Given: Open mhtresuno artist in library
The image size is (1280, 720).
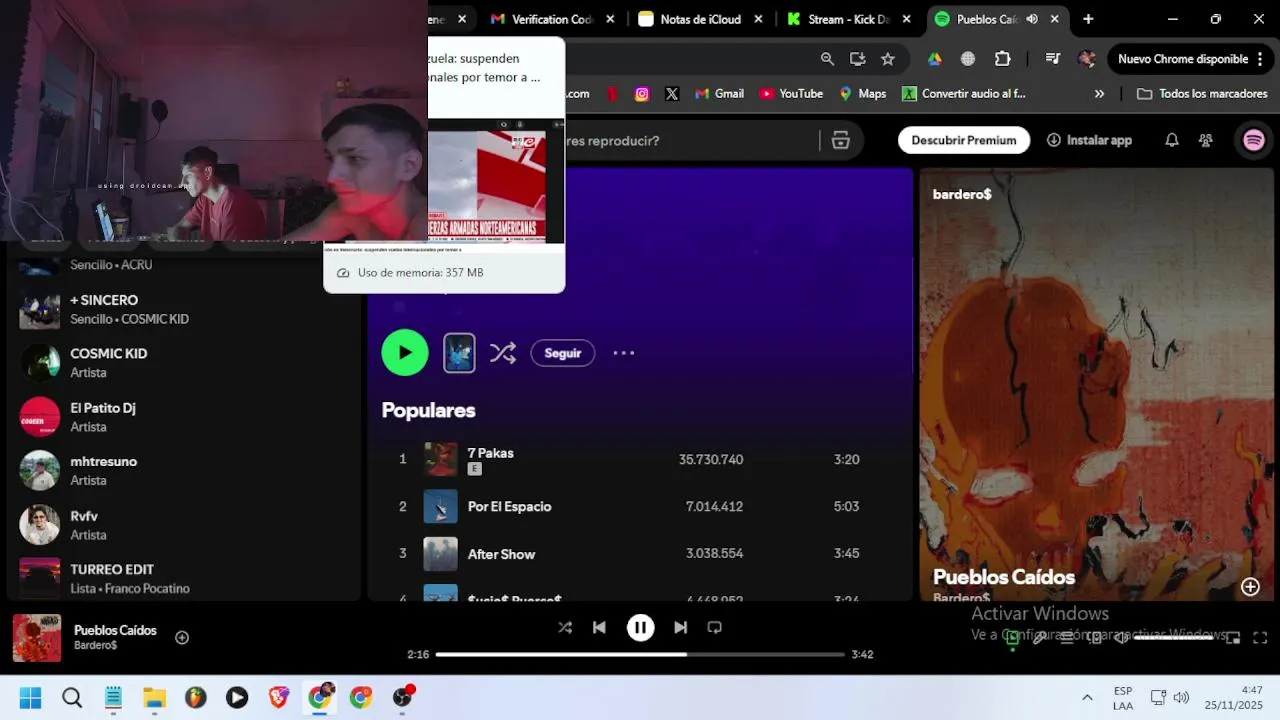Looking at the screenshot, I should coord(185,470).
